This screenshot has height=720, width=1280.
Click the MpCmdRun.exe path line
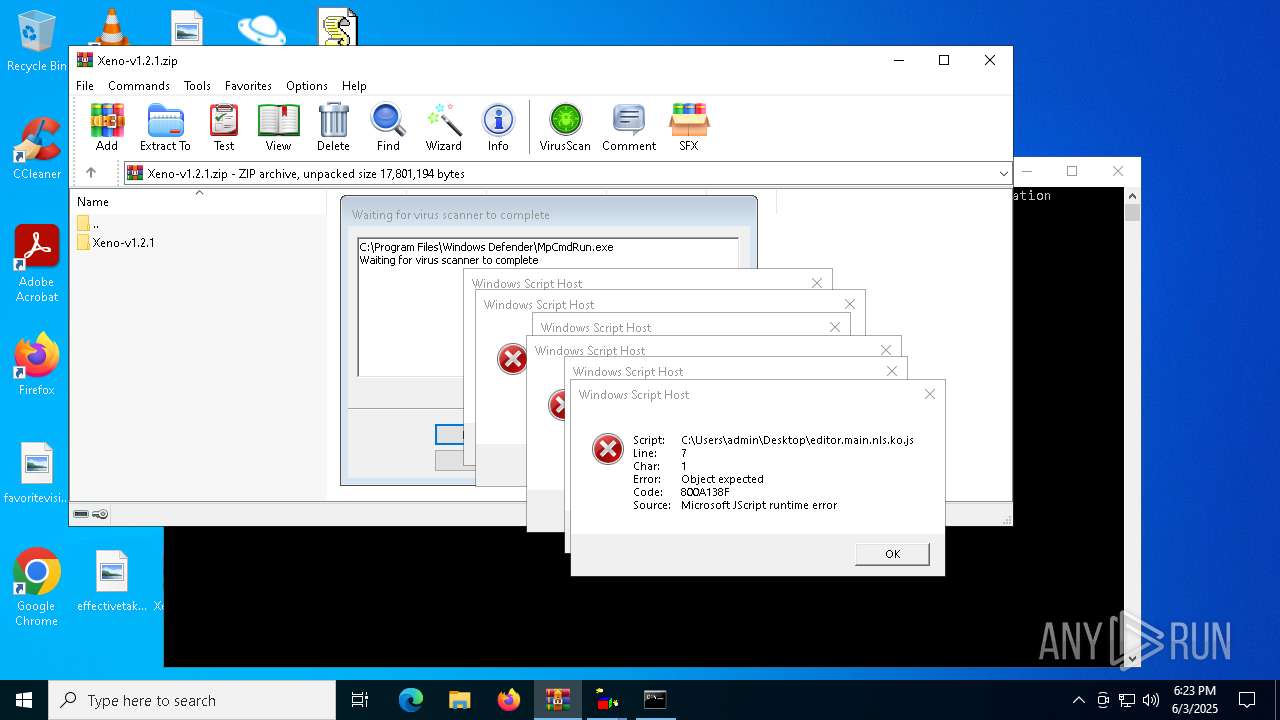coord(486,246)
